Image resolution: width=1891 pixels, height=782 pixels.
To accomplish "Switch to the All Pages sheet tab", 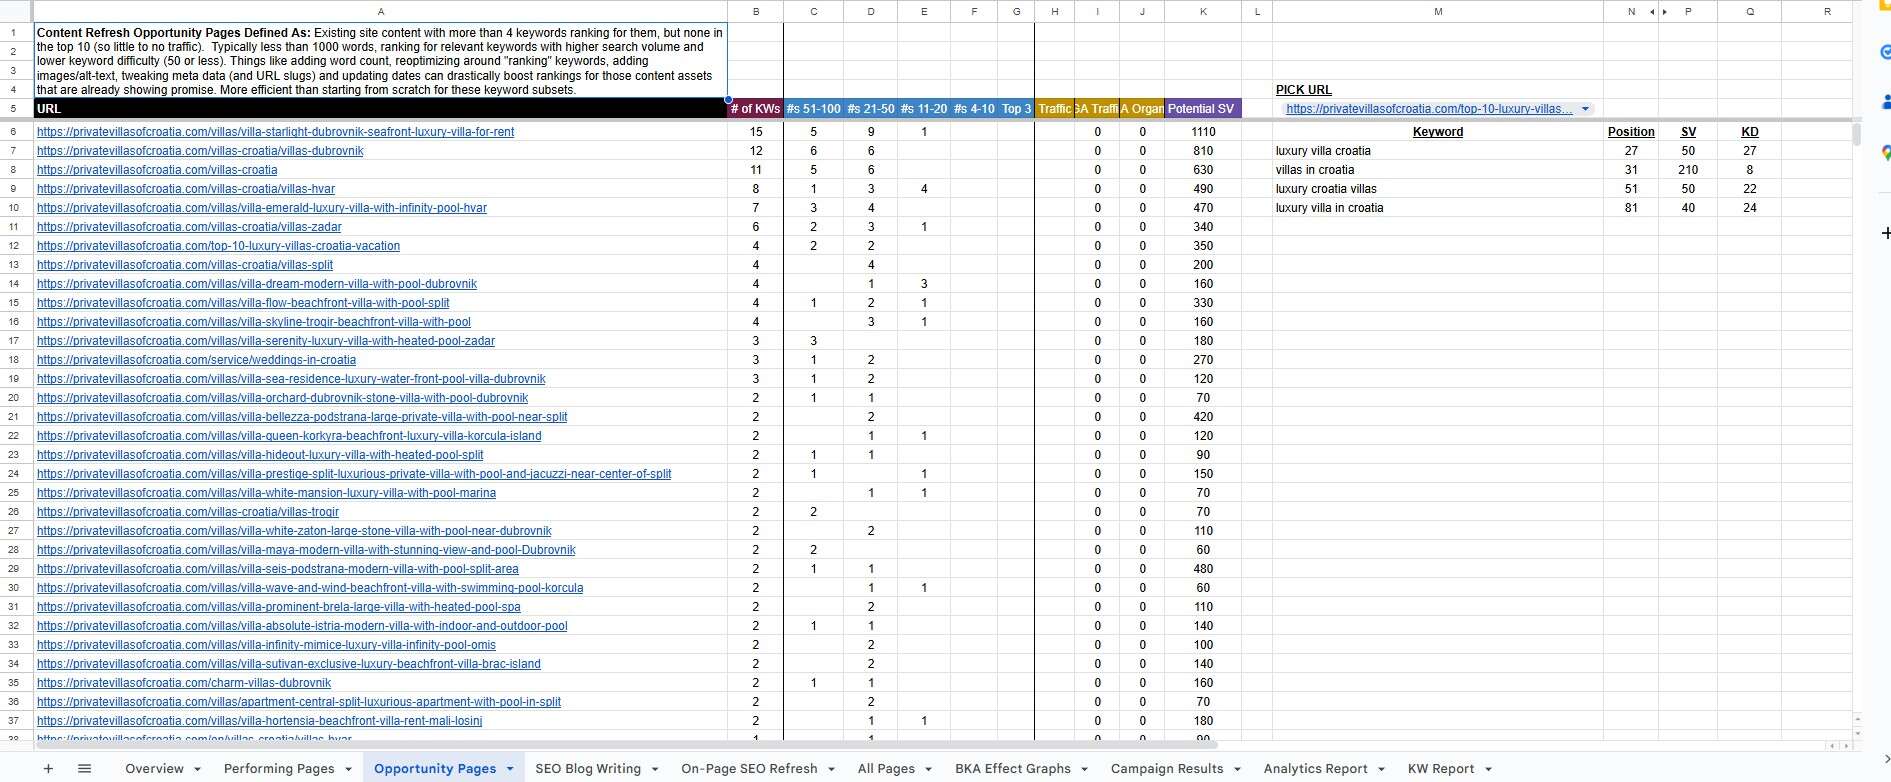I will coord(886,769).
